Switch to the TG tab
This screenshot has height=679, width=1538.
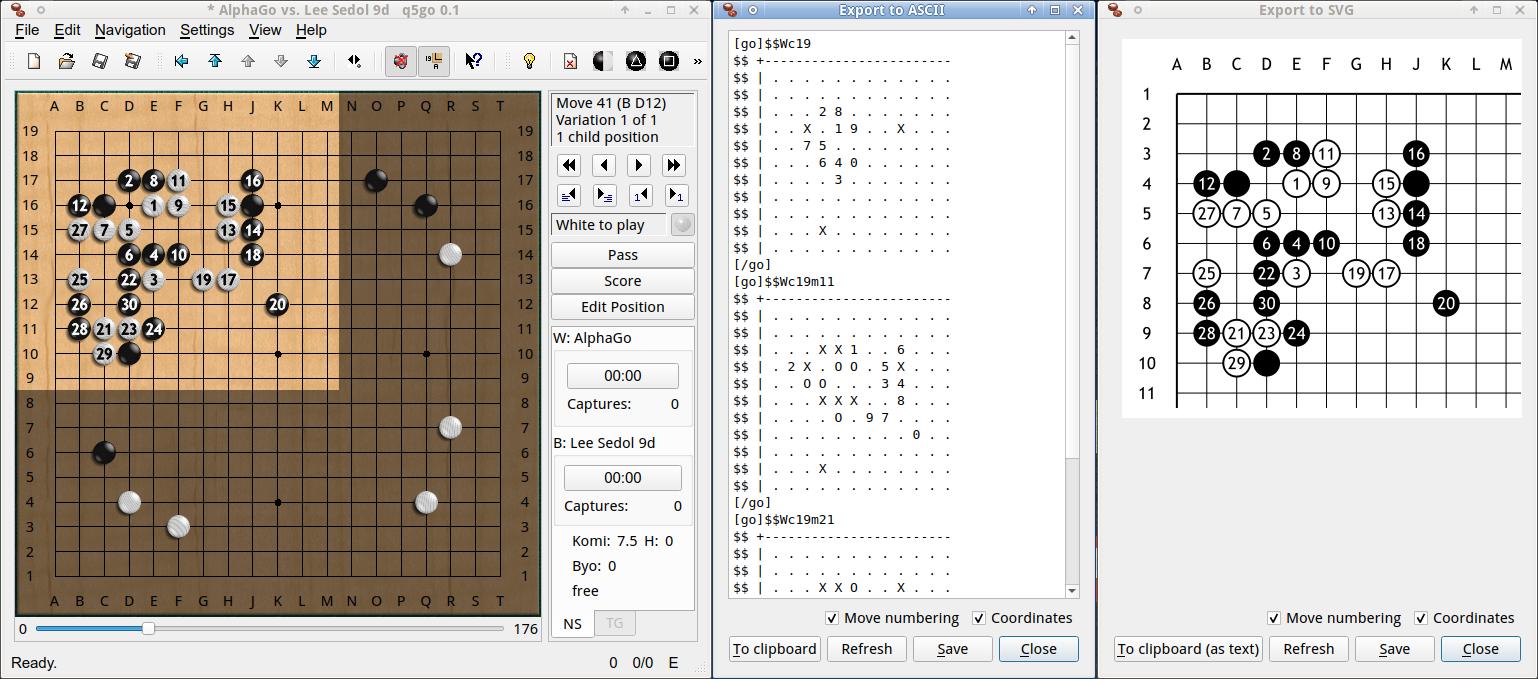(614, 623)
